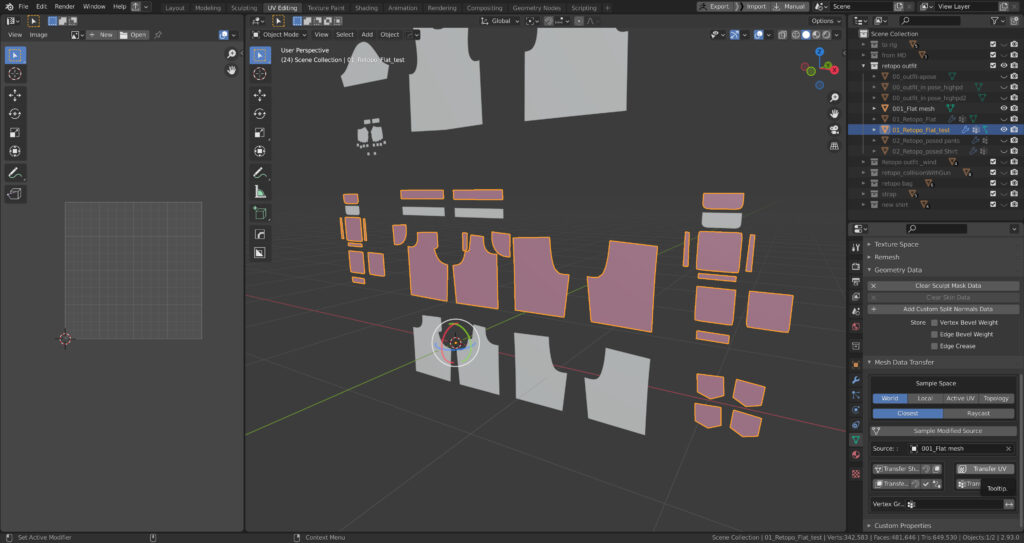Image resolution: width=1024 pixels, height=543 pixels.
Task: Toggle camera view in viewport navigation
Action: click(834, 129)
